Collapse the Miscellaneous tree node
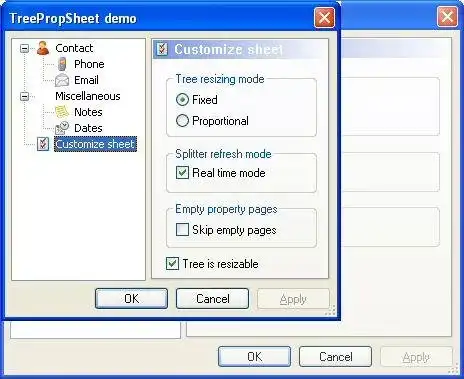464x379 pixels. click(x=24, y=96)
